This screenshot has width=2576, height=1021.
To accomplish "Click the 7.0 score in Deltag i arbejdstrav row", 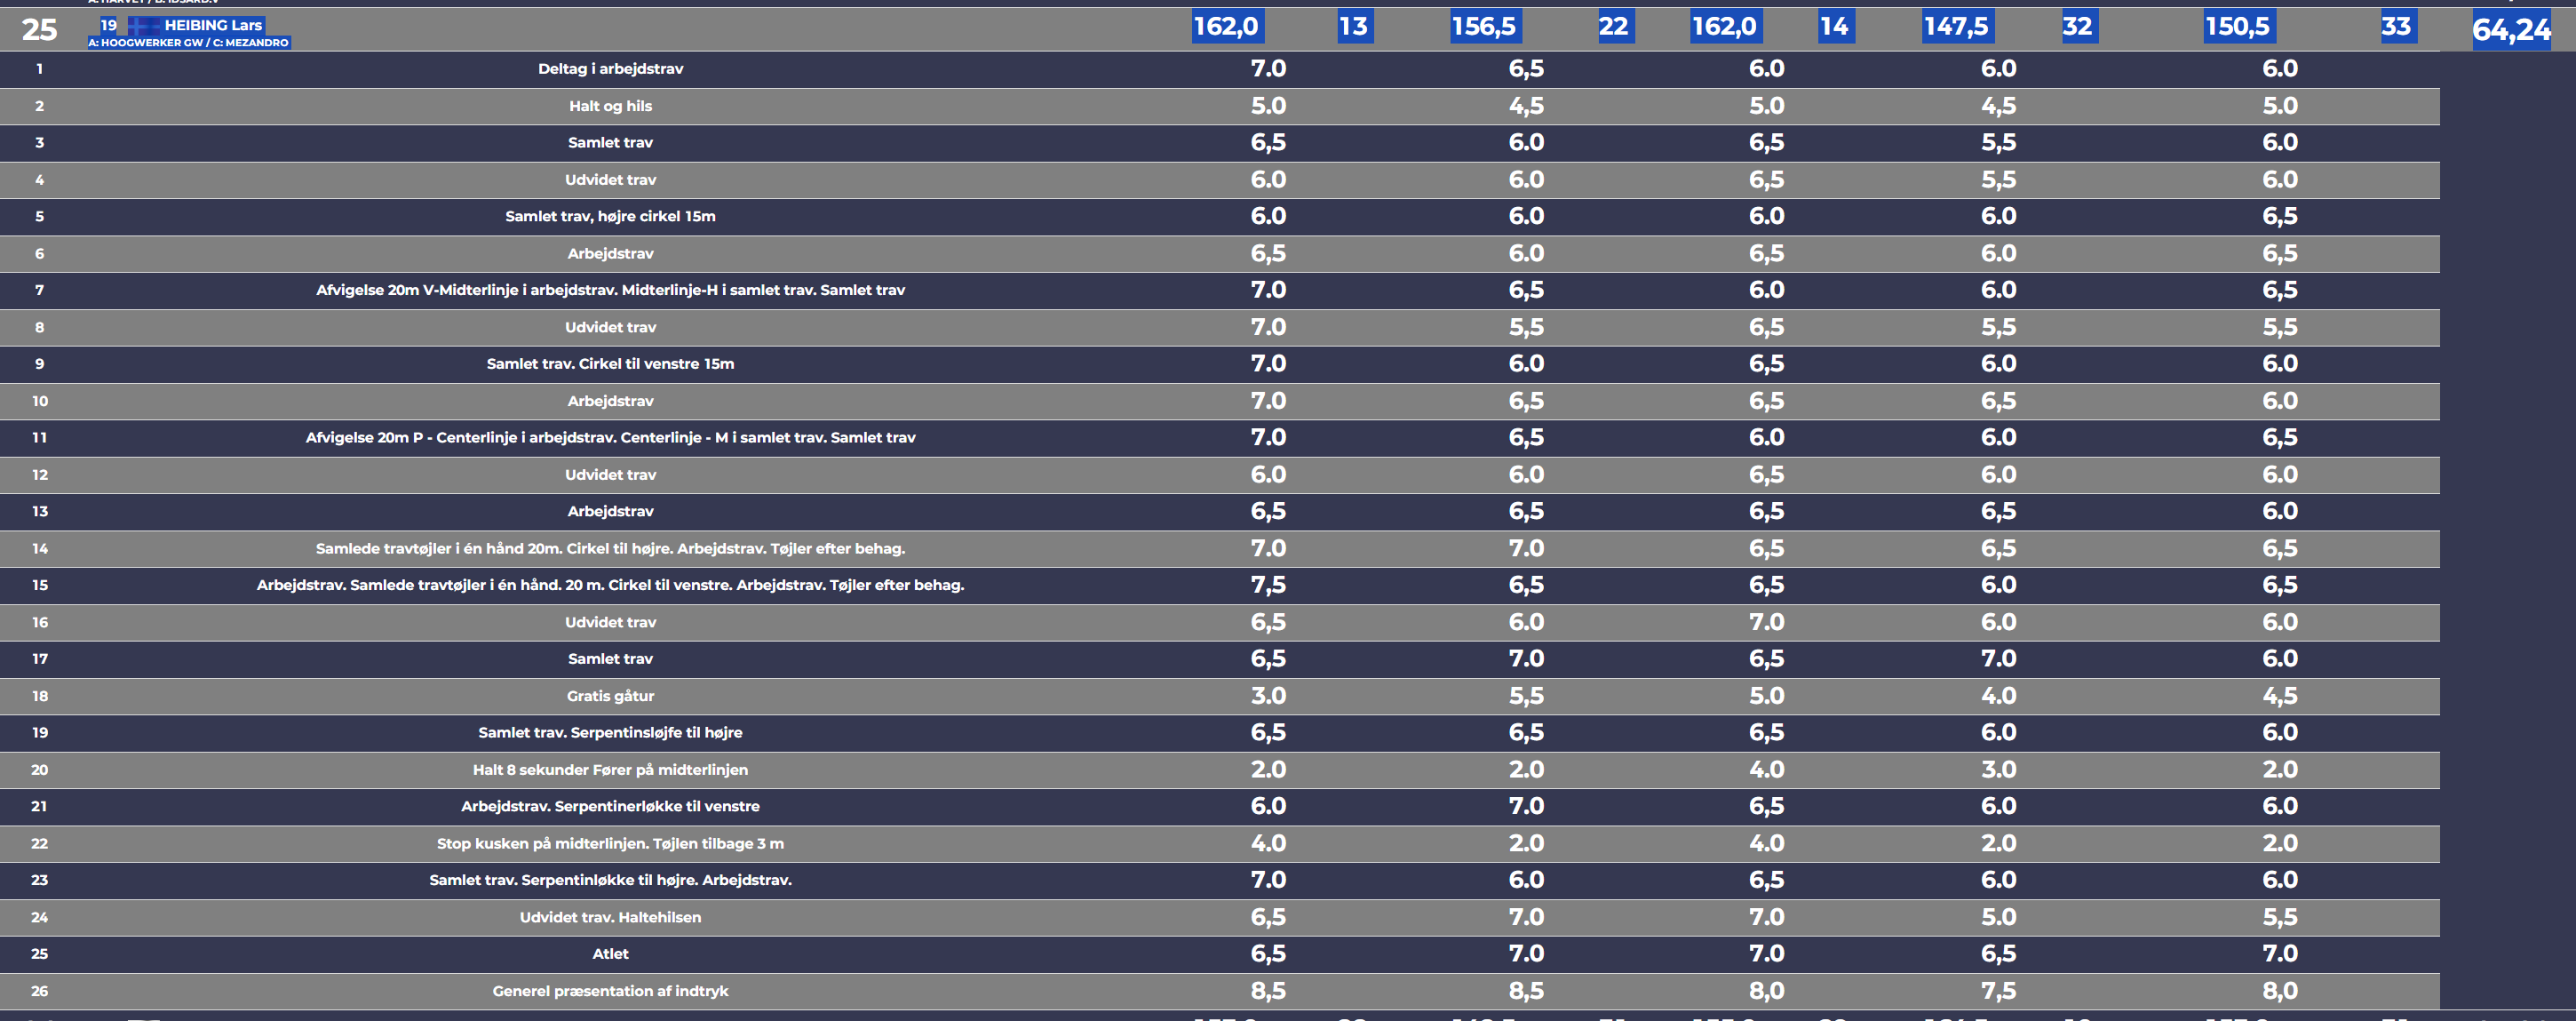I will [1268, 69].
